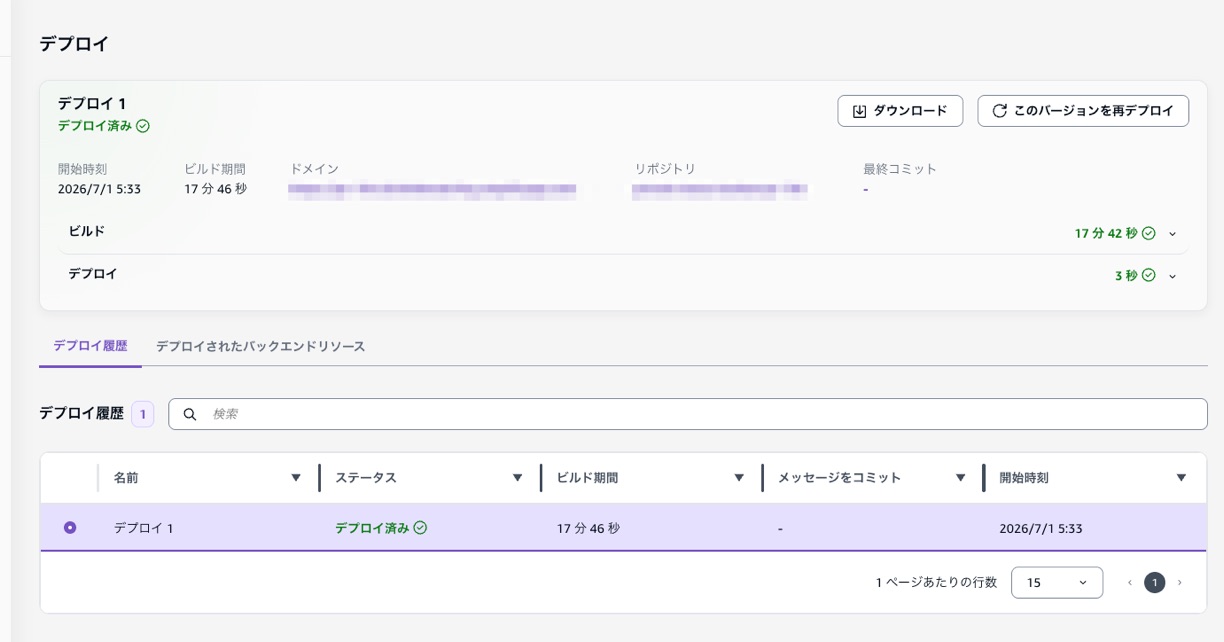Open the rows-per-page dropdown showing 15
The height and width of the screenshot is (642, 1224).
coord(1057,582)
